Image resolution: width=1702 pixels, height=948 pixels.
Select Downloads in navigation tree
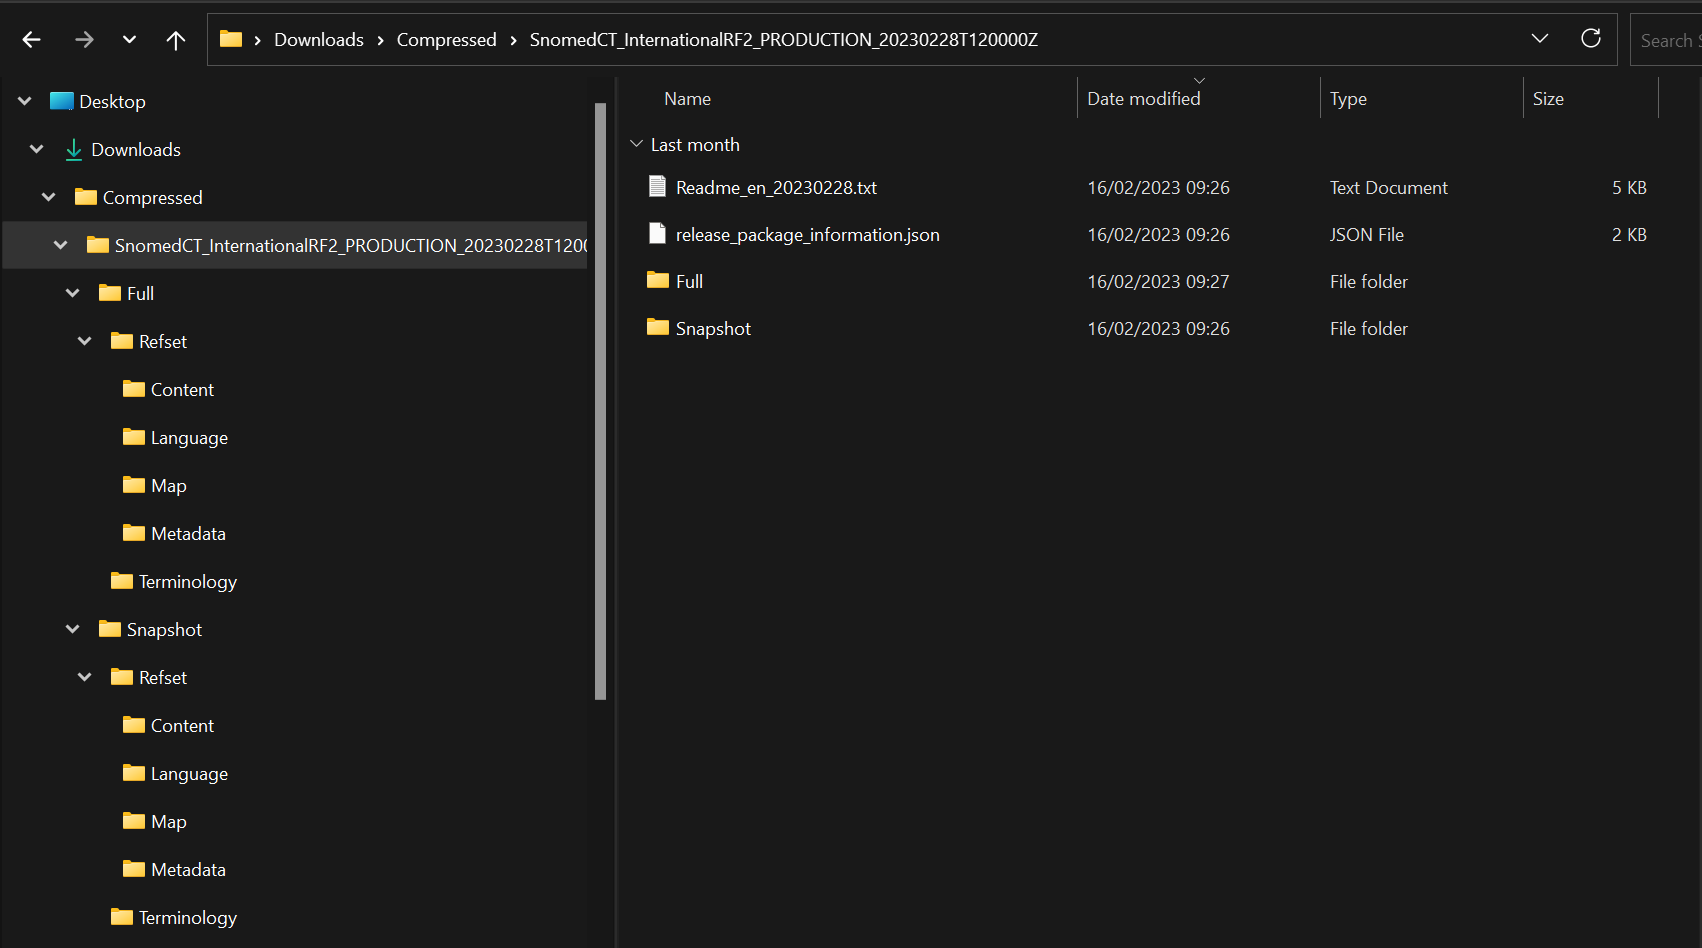coord(136,150)
